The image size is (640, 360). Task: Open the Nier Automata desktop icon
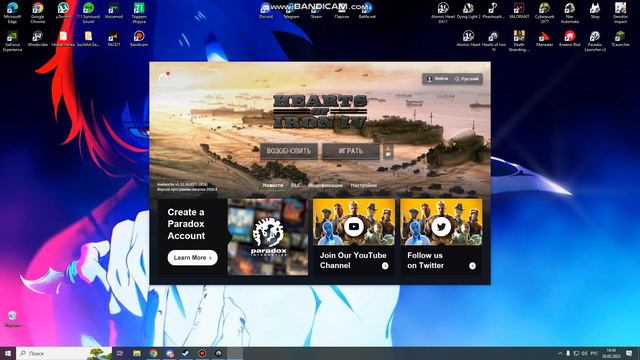(569, 12)
